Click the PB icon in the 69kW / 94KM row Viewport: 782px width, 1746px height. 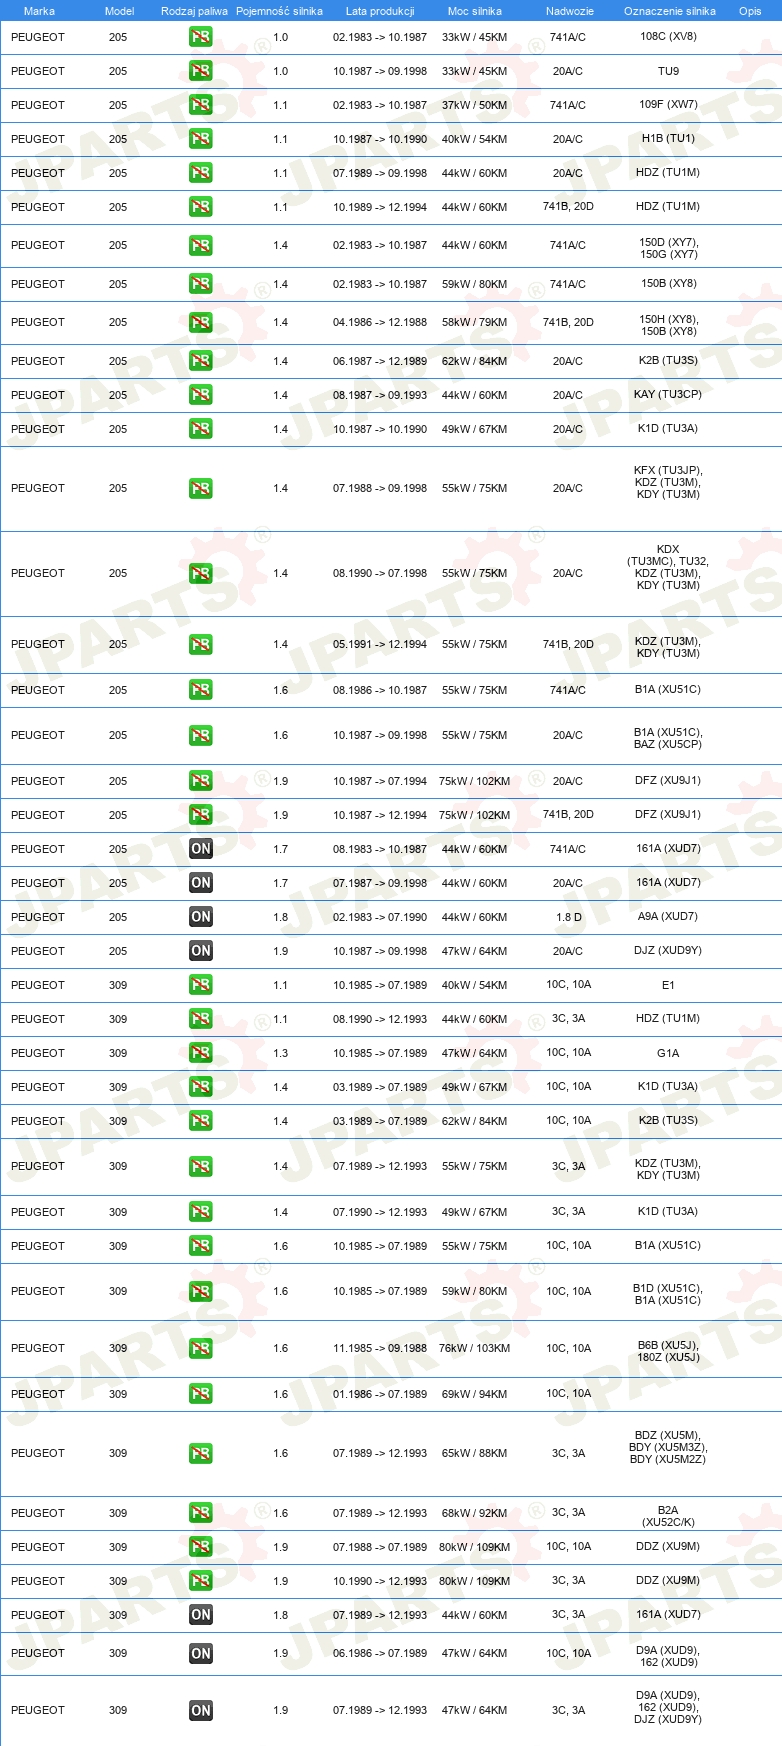pyautogui.click(x=201, y=1394)
